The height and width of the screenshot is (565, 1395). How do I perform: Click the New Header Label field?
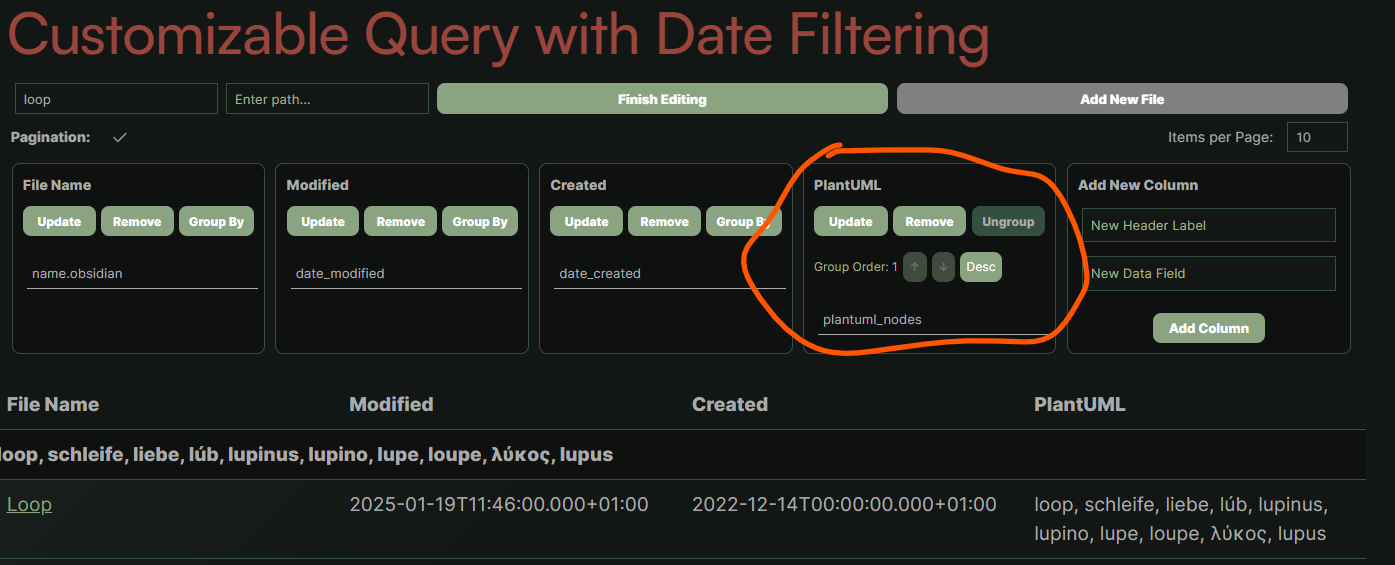(1208, 226)
